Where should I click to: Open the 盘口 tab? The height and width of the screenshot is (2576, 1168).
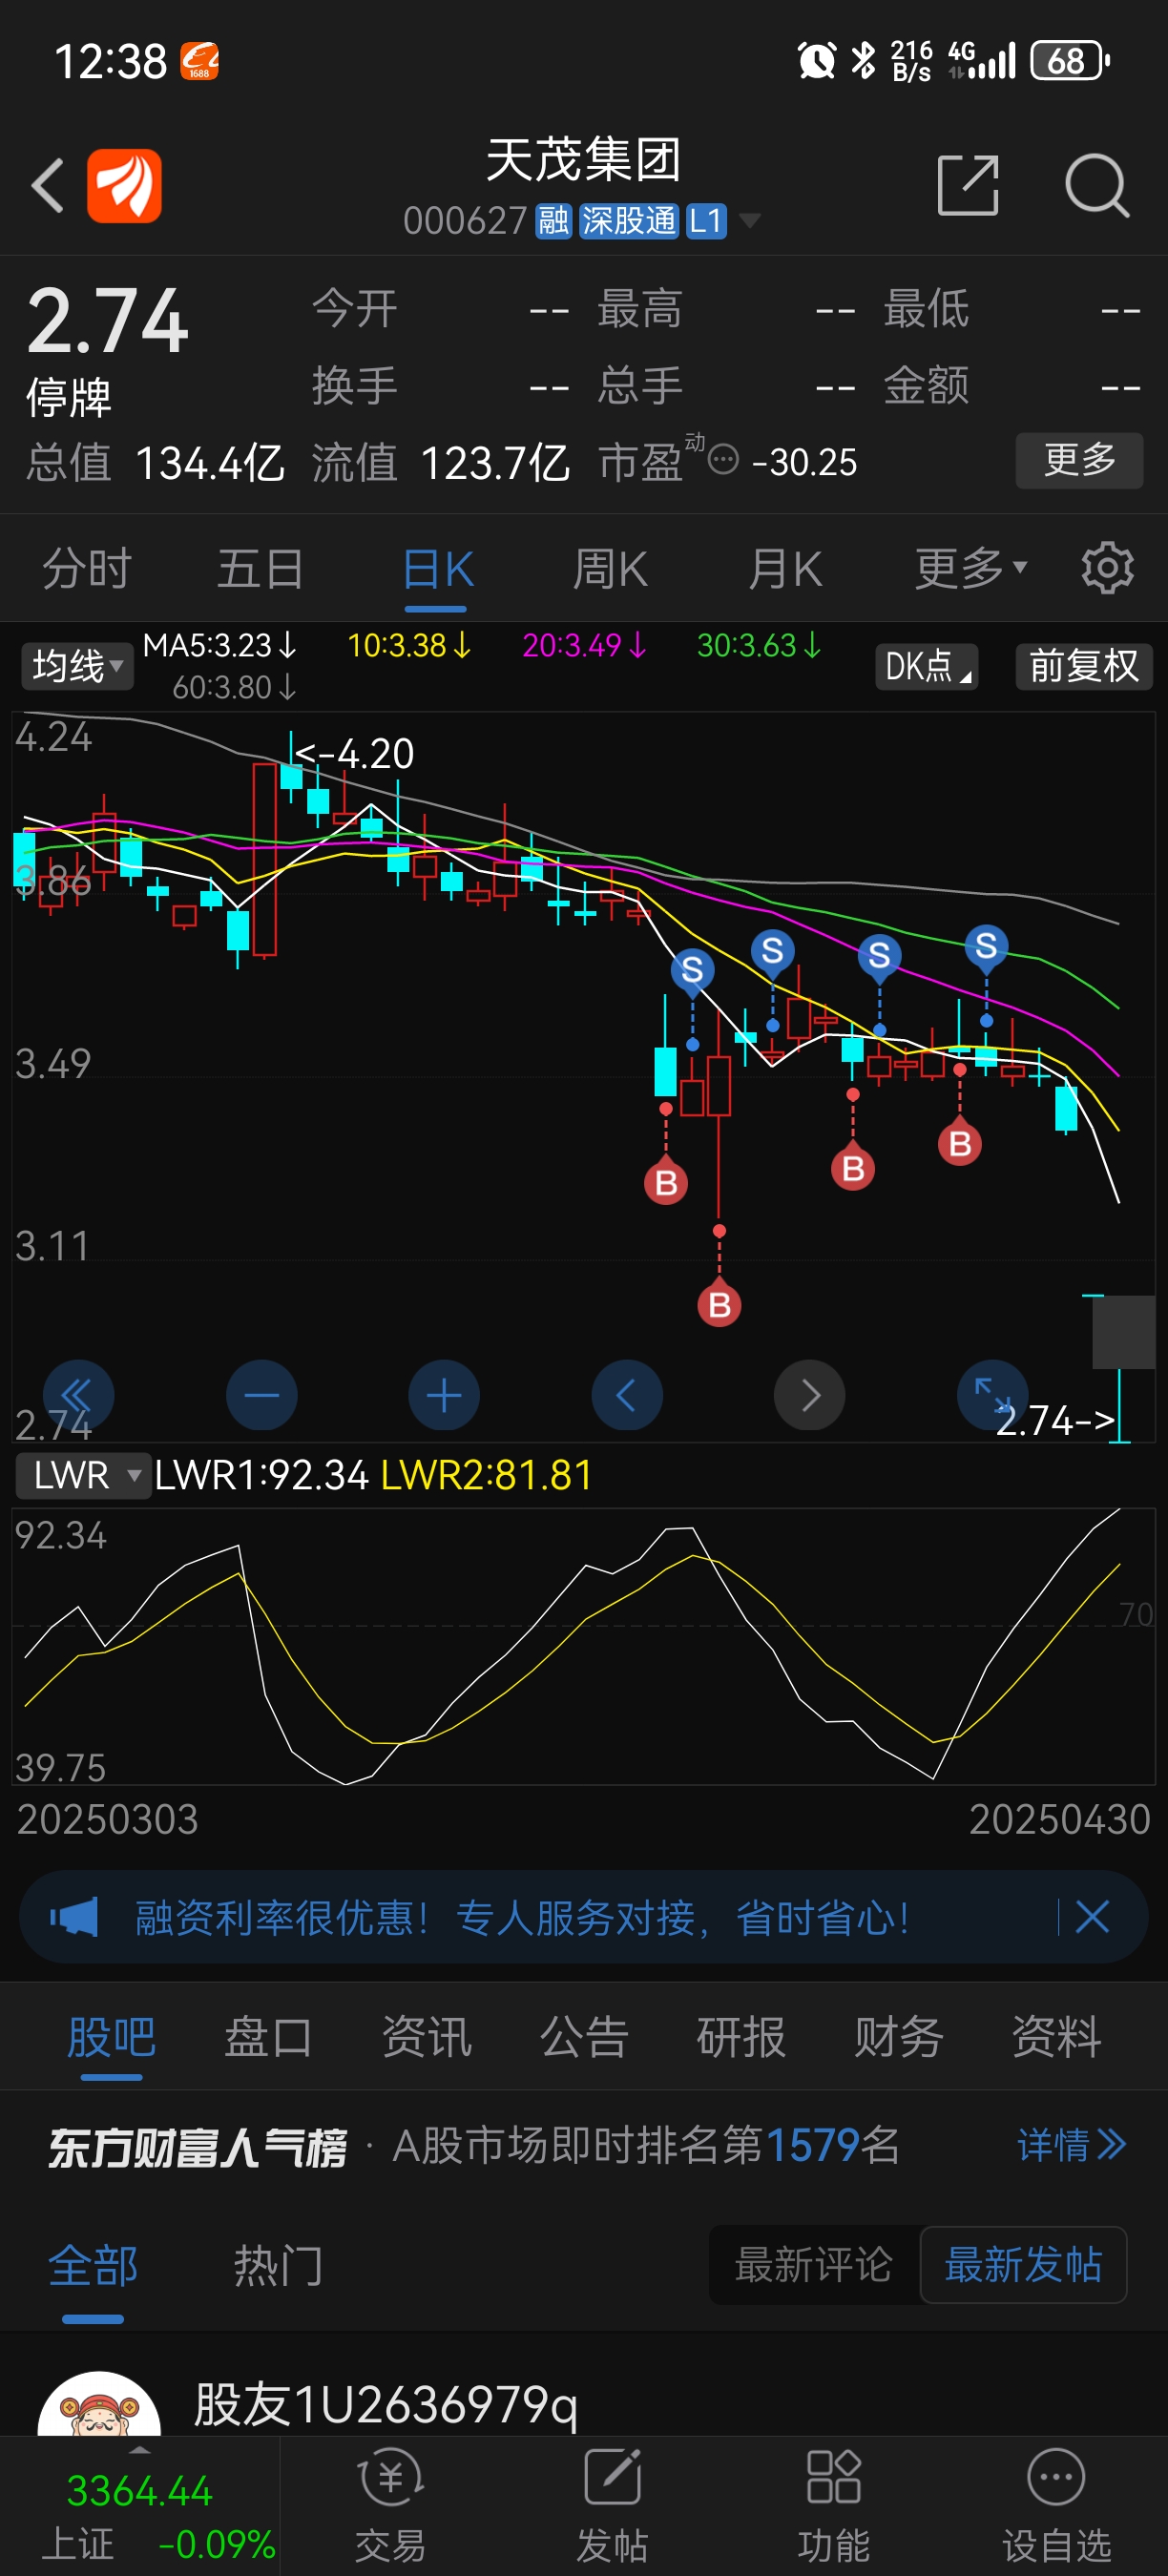[x=268, y=2037]
